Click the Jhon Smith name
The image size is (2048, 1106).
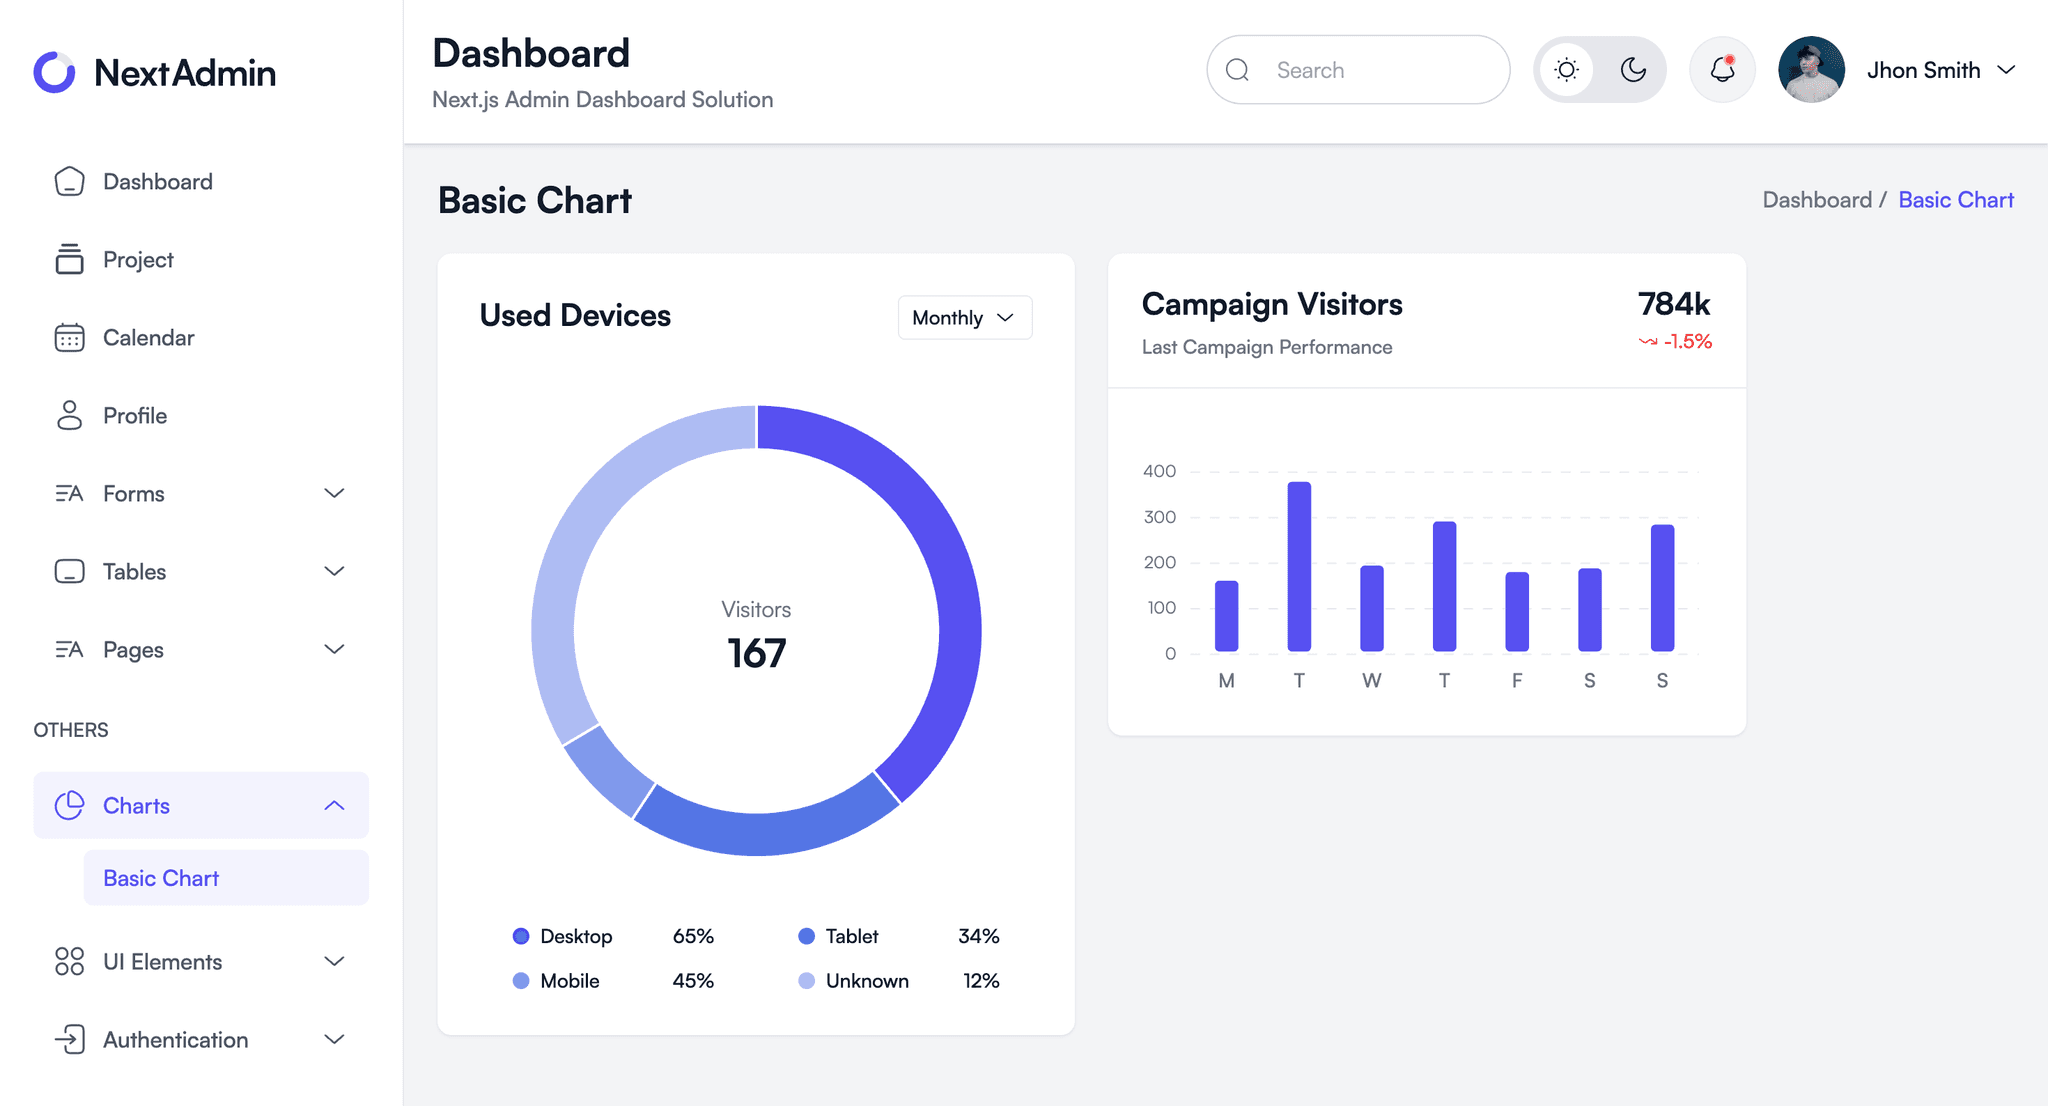point(1923,70)
